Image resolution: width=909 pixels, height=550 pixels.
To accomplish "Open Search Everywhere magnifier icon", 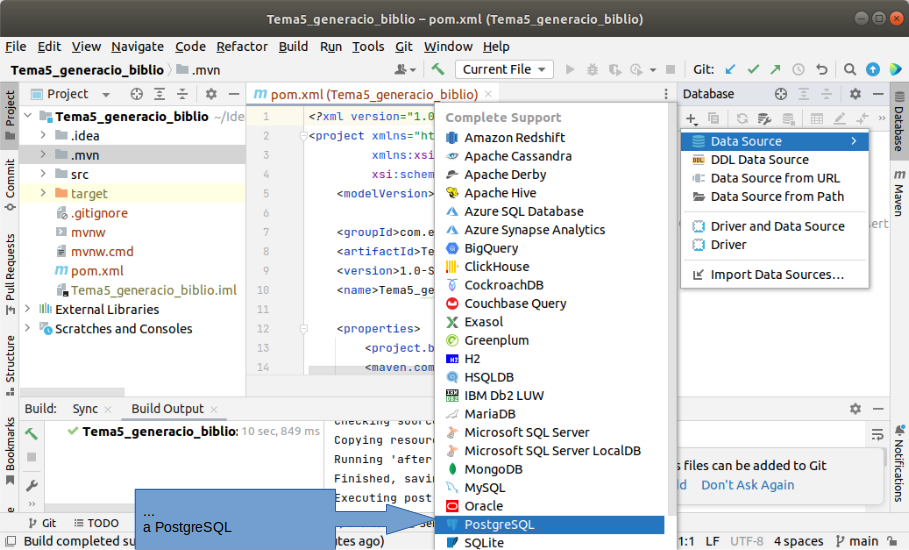I will 850,70.
